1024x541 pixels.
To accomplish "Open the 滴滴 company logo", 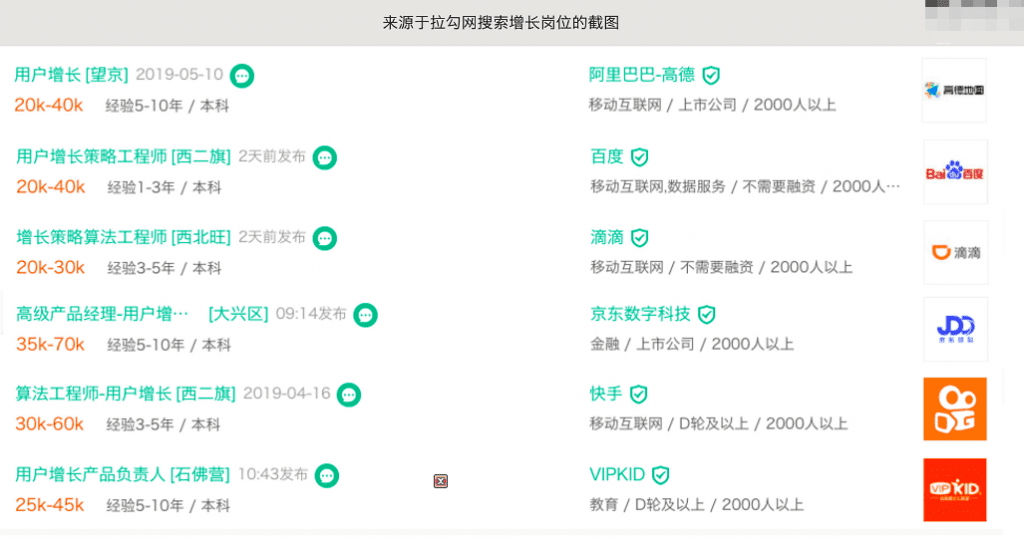I will point(955,252).
